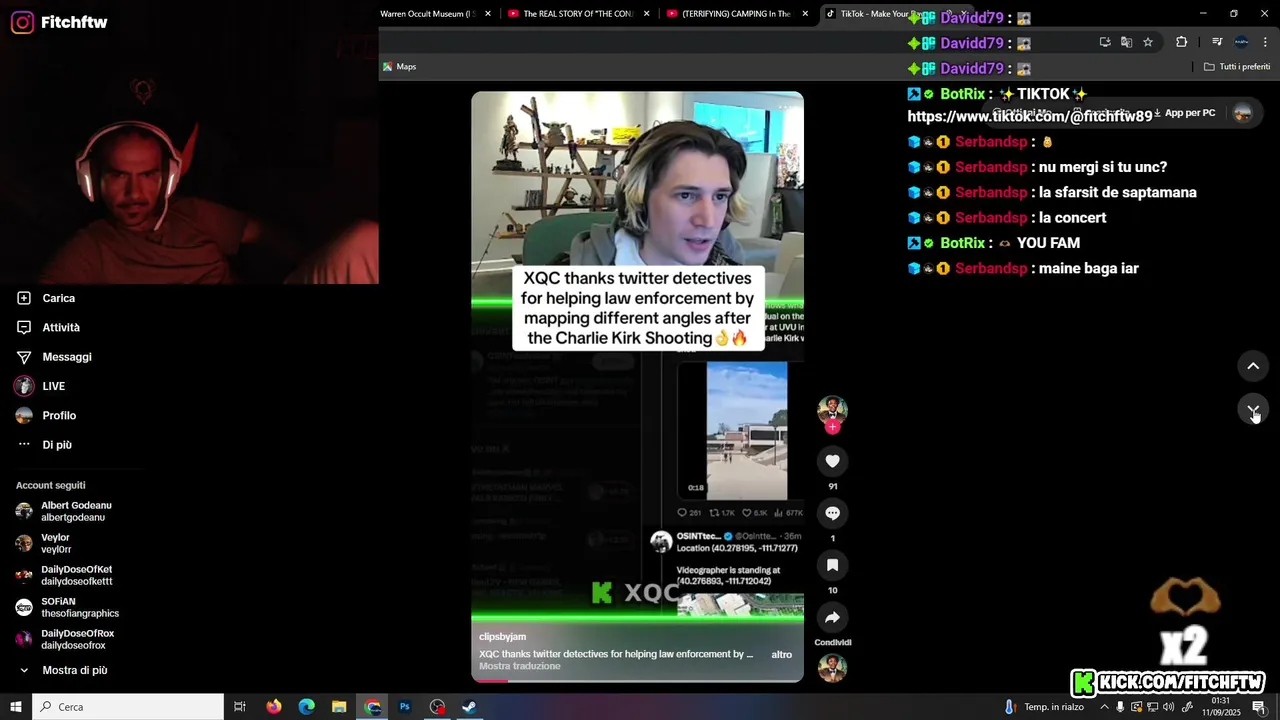1280x720 pixels.
Task: Launch Microsoft Edge from taskbar
Action: coord(307,707)
